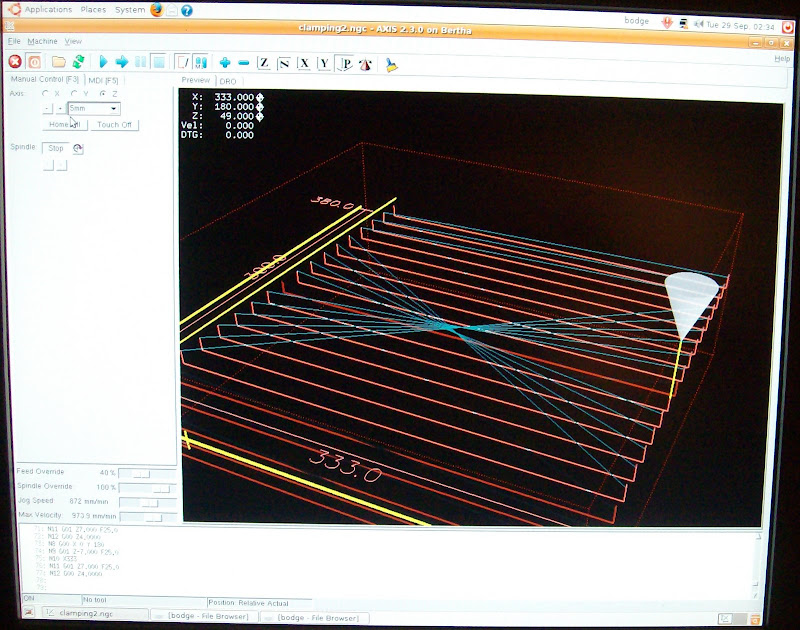Viewport: 800px width, 630px height.
Task: Clear the live plot with broom icon
Action: pyautogui.click(x=391, y=63)
